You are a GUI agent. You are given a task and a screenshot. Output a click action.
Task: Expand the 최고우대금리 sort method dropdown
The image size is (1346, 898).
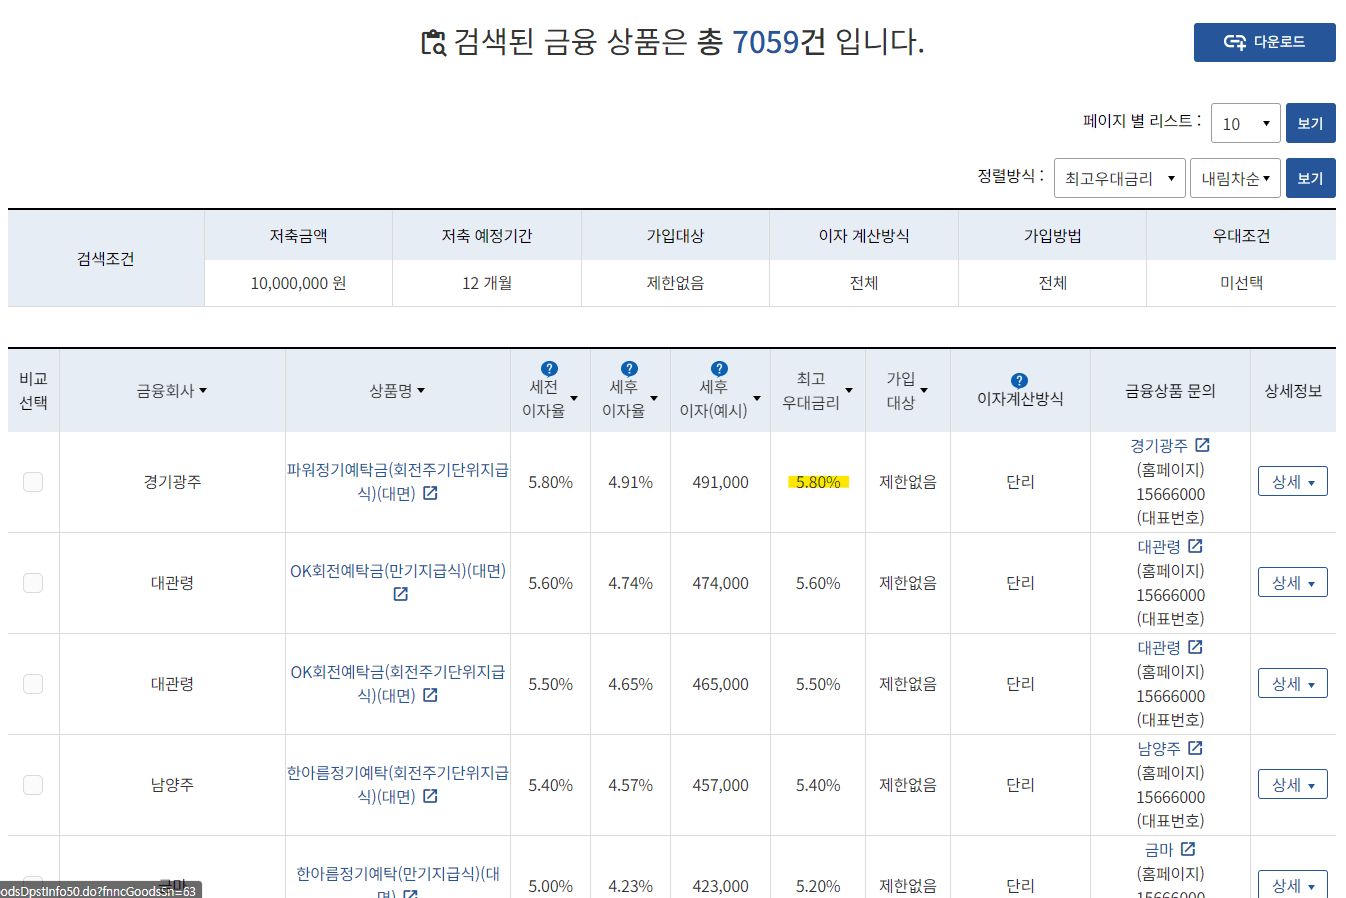(1119, 177)
